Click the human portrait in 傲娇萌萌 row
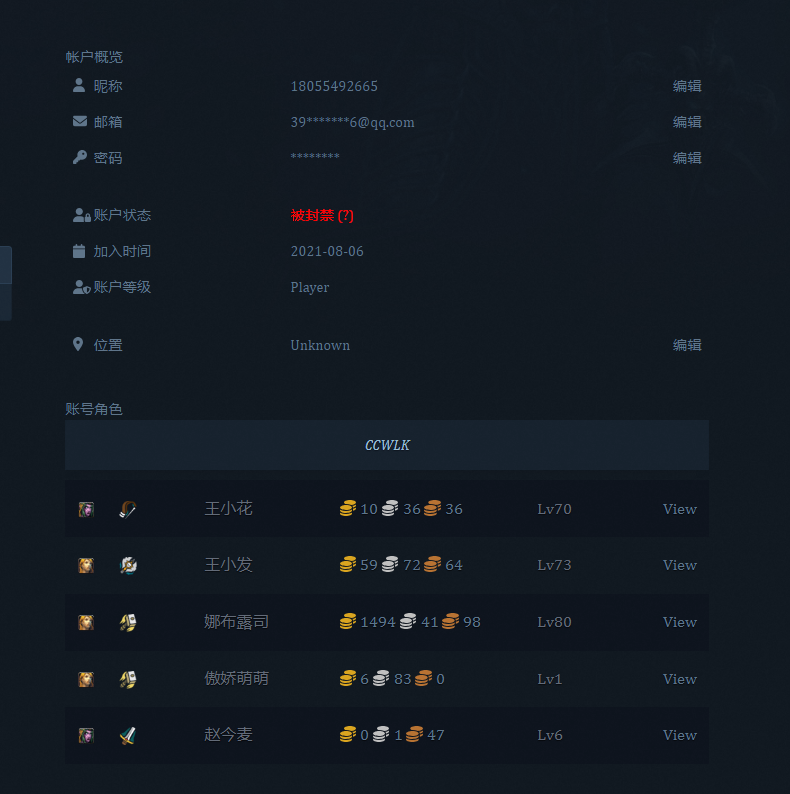The image size is (790, 794). tap(86, 679)
